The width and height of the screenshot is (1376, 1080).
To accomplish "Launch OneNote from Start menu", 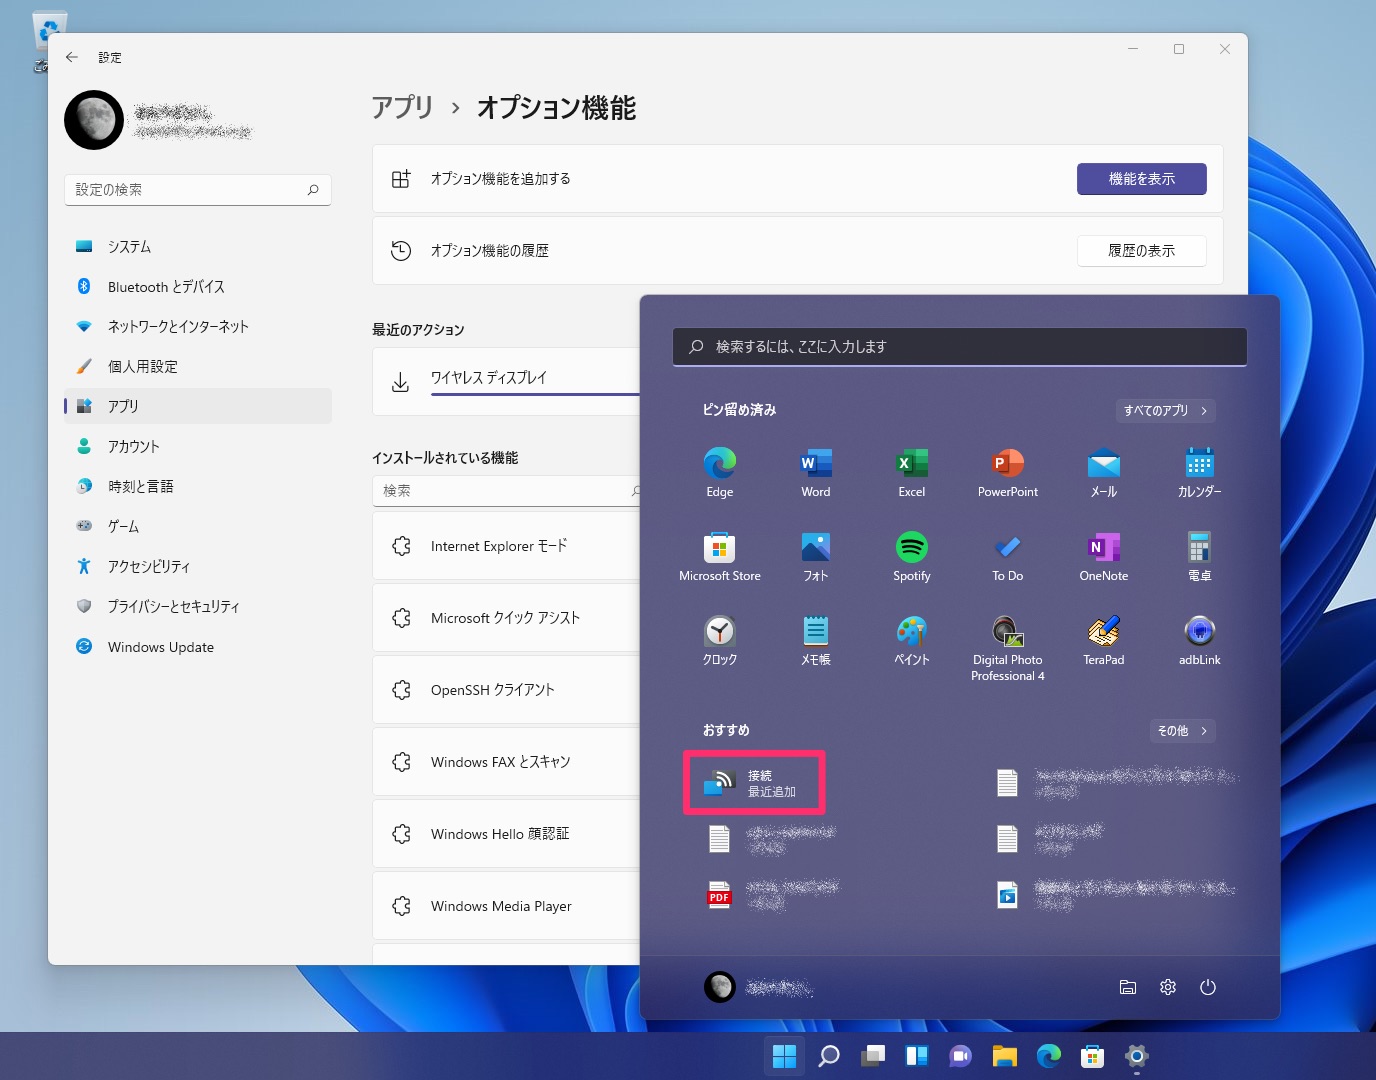I will pyautogui.click(x=1103, y=556).
